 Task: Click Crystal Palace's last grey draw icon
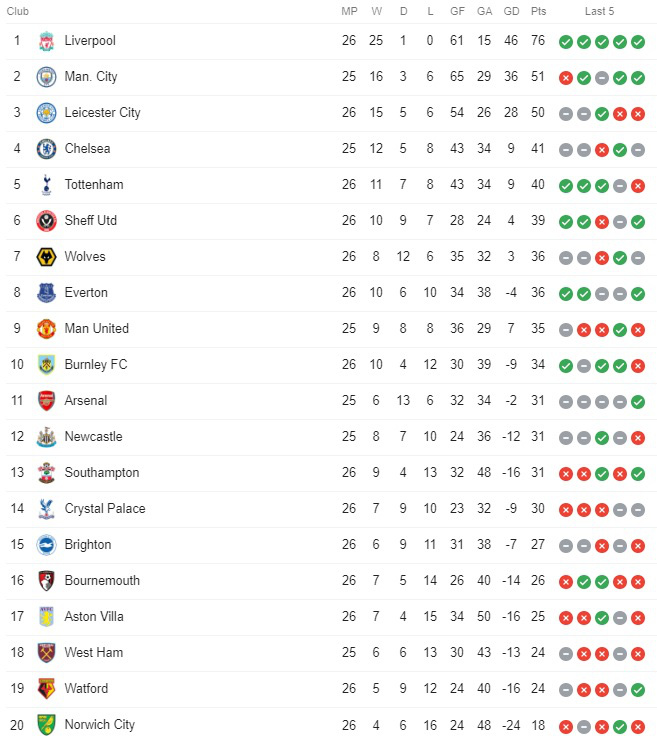[x=638, y=510]
